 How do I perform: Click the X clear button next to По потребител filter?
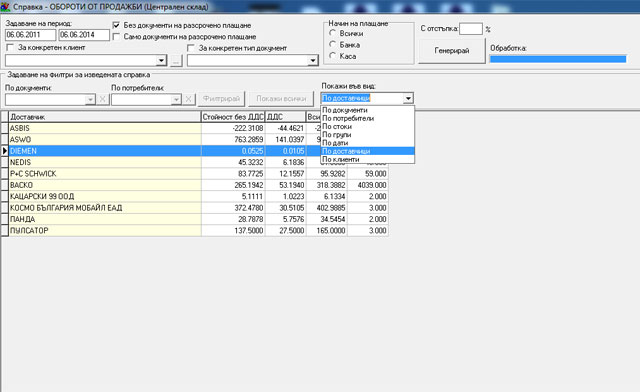[189, 99]
